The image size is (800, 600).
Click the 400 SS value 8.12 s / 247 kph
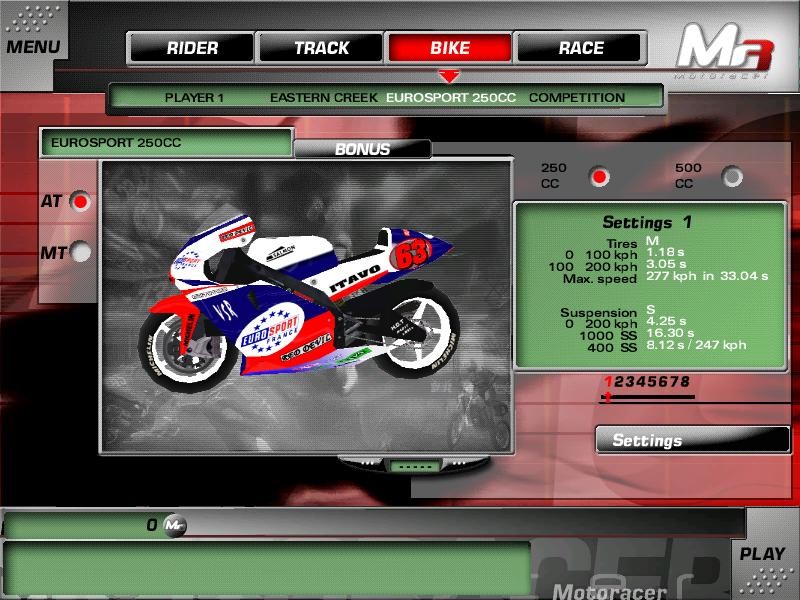pyautogui.click(x=696, y=345)
